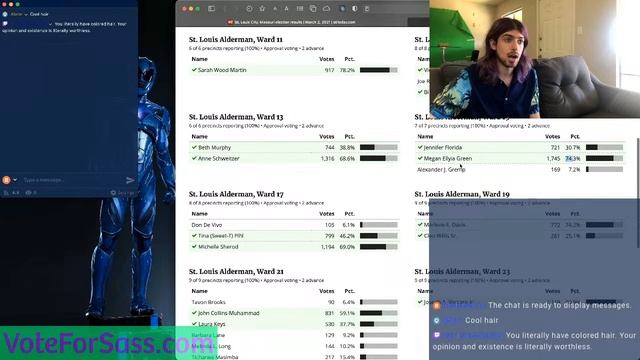This screenshot has width=640, height=360.
Task: Select Sarah Wood Martin row name
Action: point(222,70)
